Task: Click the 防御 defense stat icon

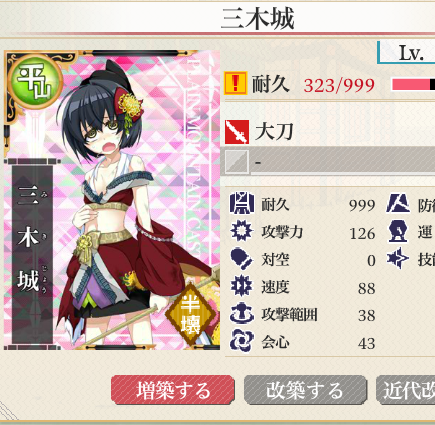Action: pos(398,203)
